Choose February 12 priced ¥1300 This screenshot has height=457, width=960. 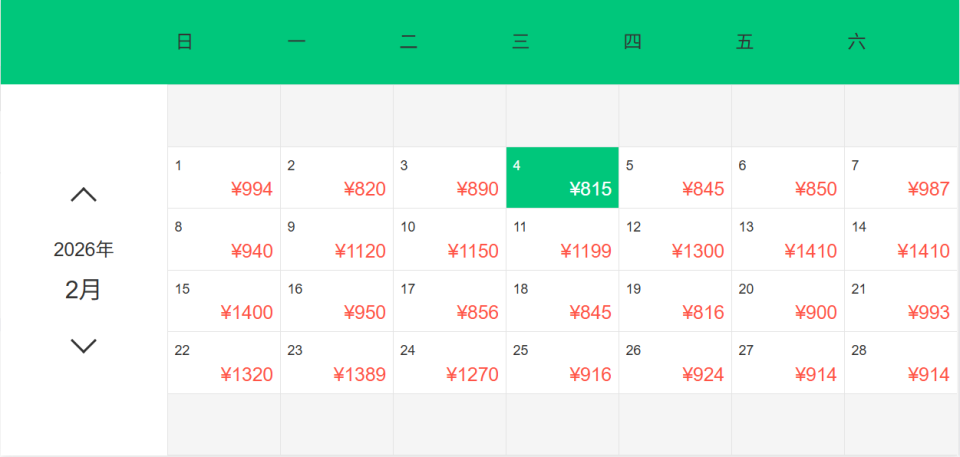coord(675,240)
